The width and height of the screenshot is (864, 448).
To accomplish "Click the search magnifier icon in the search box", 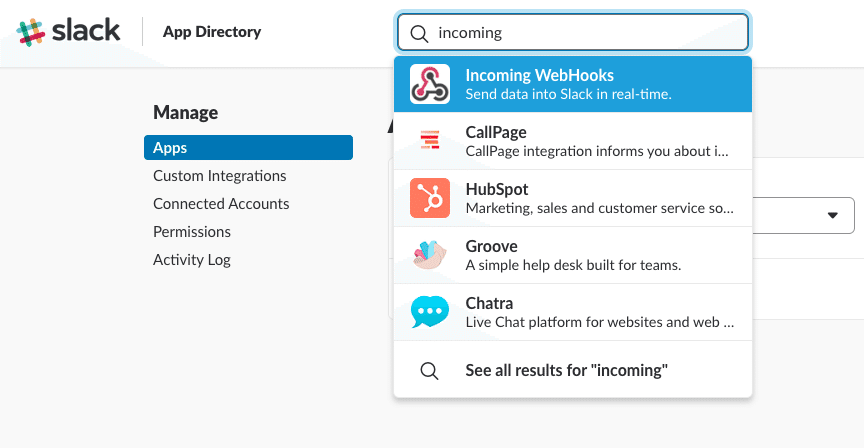I will pos(419,34).
